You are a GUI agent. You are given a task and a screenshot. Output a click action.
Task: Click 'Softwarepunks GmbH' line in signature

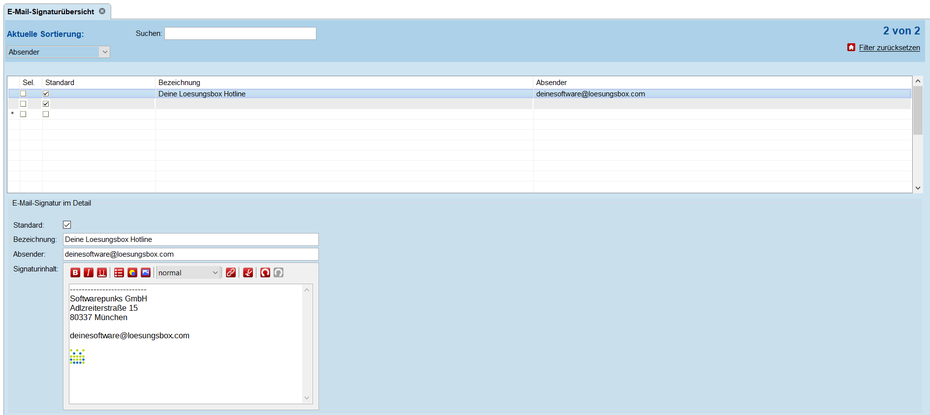tap(108, 299)
